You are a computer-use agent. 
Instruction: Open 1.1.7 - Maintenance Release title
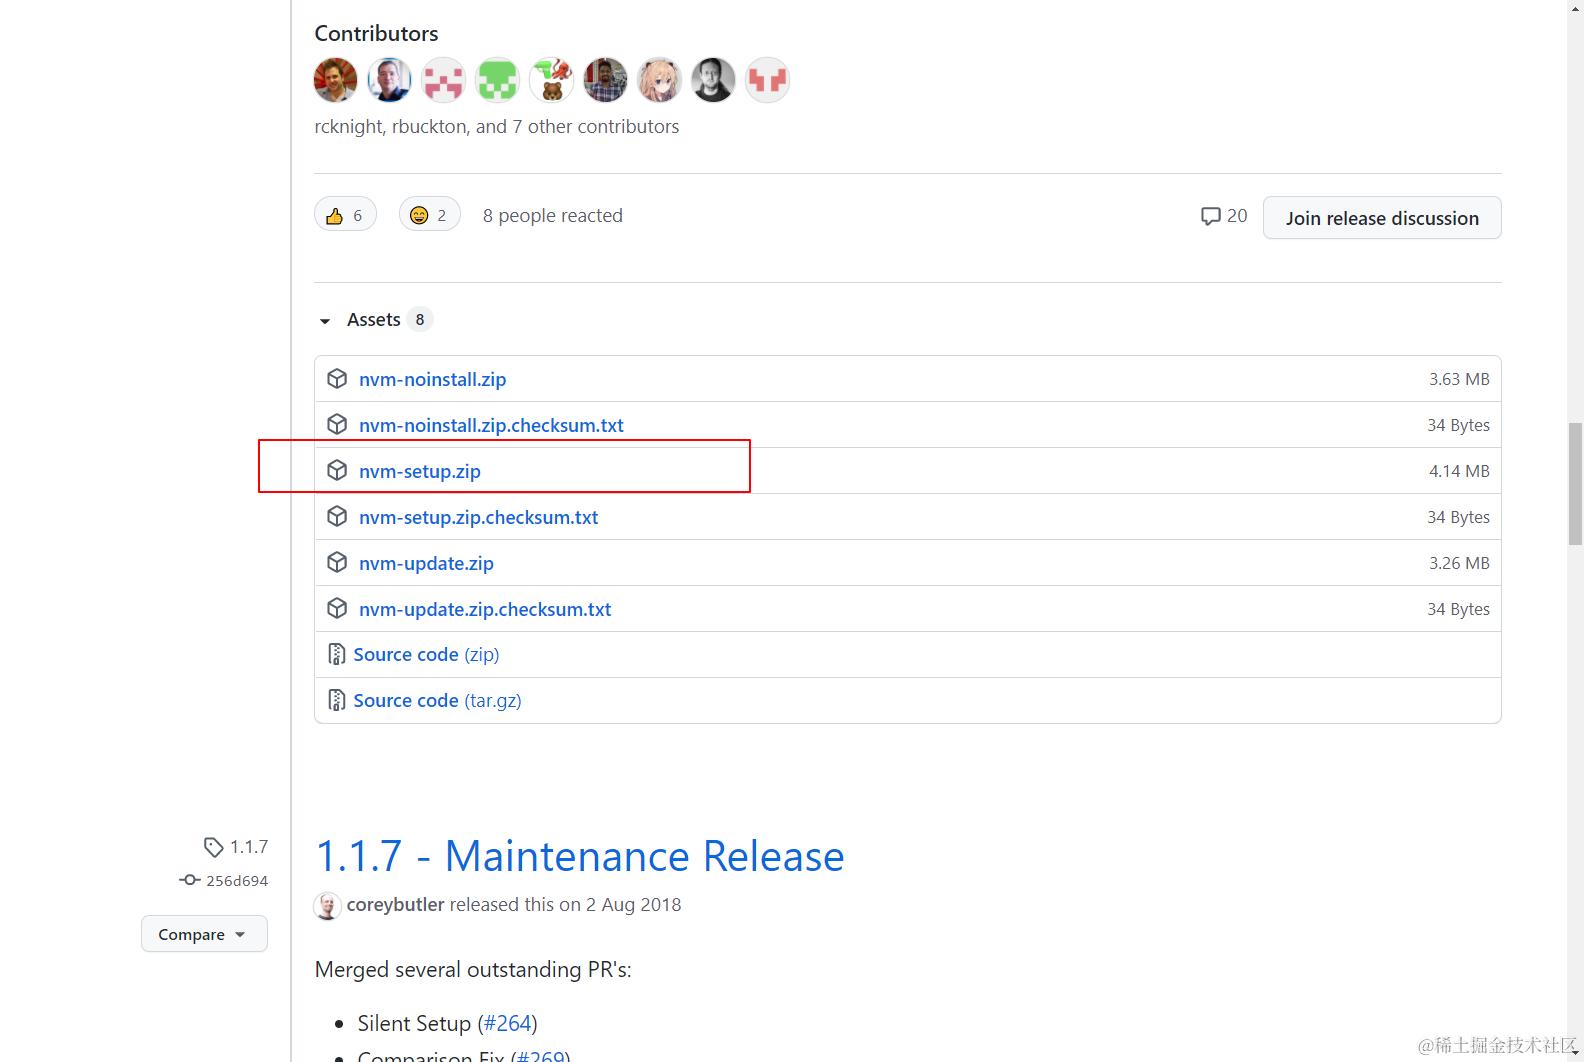pos(580,856)
